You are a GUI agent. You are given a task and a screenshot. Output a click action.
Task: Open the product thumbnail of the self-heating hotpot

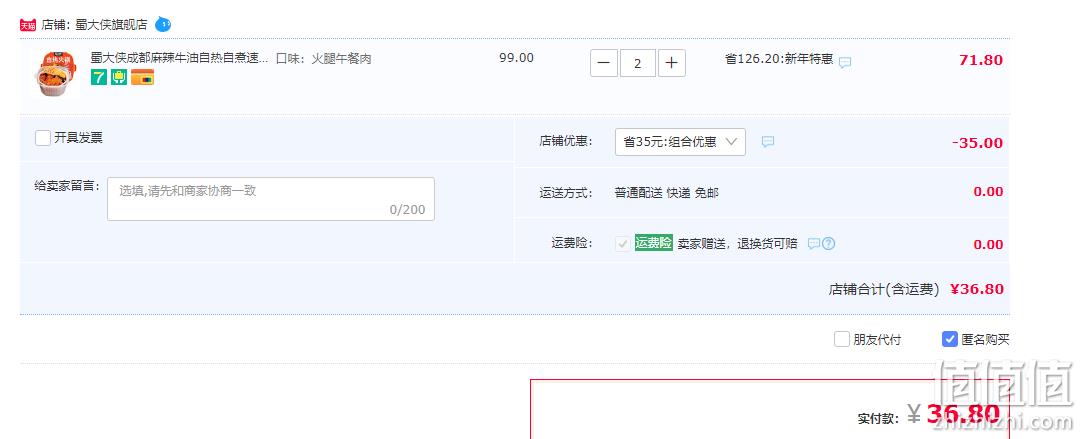(x=57, y=73)
